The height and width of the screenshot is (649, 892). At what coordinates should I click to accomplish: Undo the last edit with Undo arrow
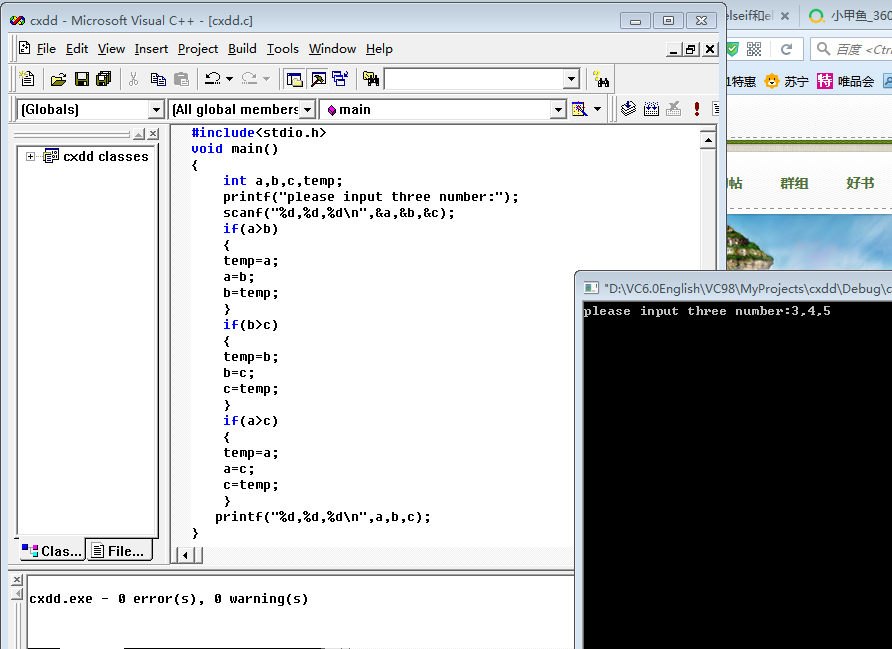coord(213,78)
